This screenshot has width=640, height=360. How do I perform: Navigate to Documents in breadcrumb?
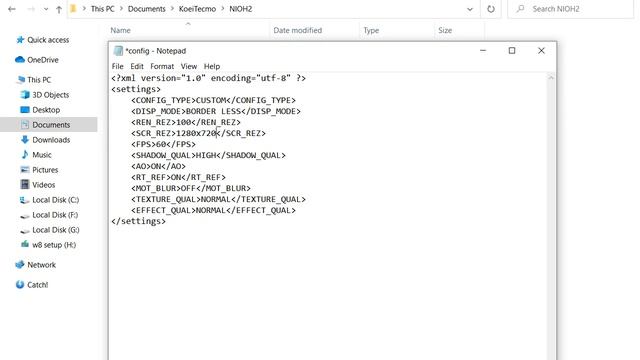pos(147,9)
